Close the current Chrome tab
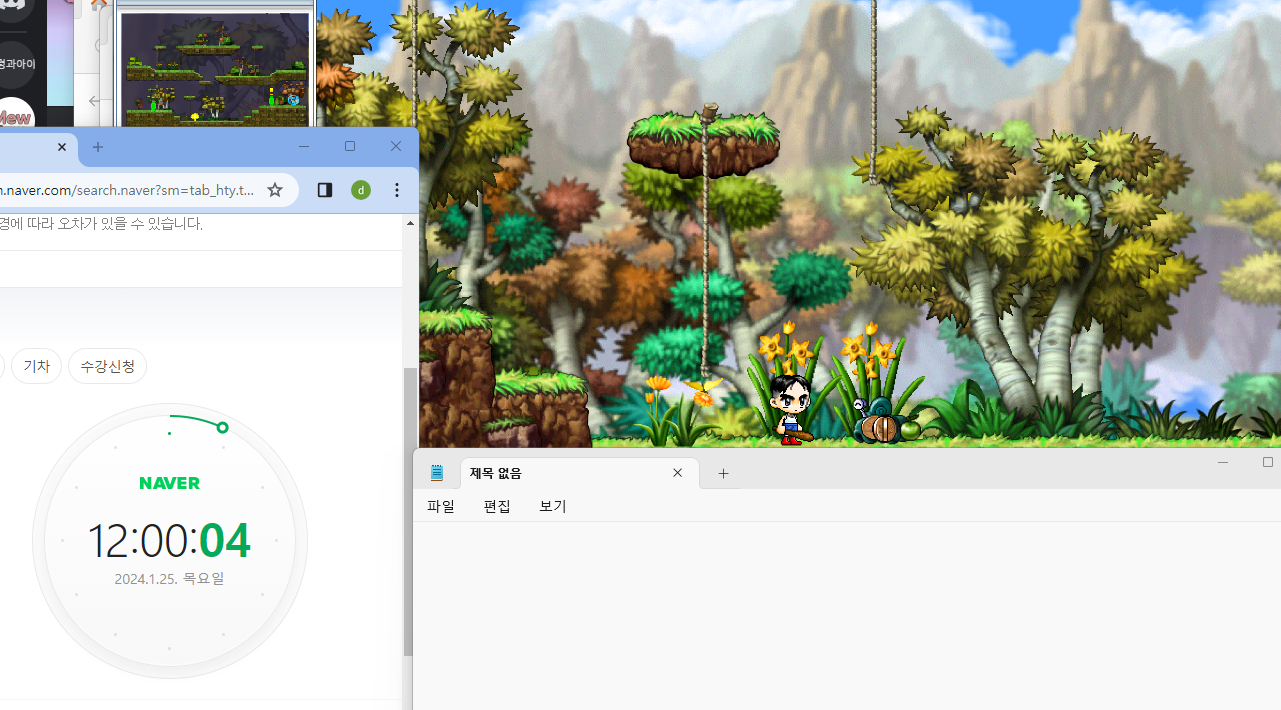 click(x=62, y=147)
